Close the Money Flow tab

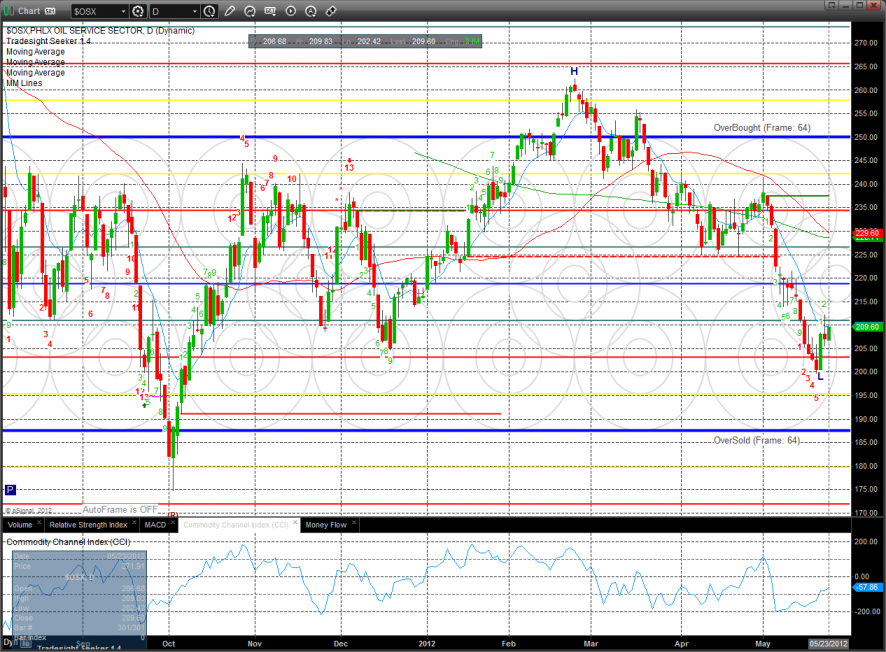354,524
